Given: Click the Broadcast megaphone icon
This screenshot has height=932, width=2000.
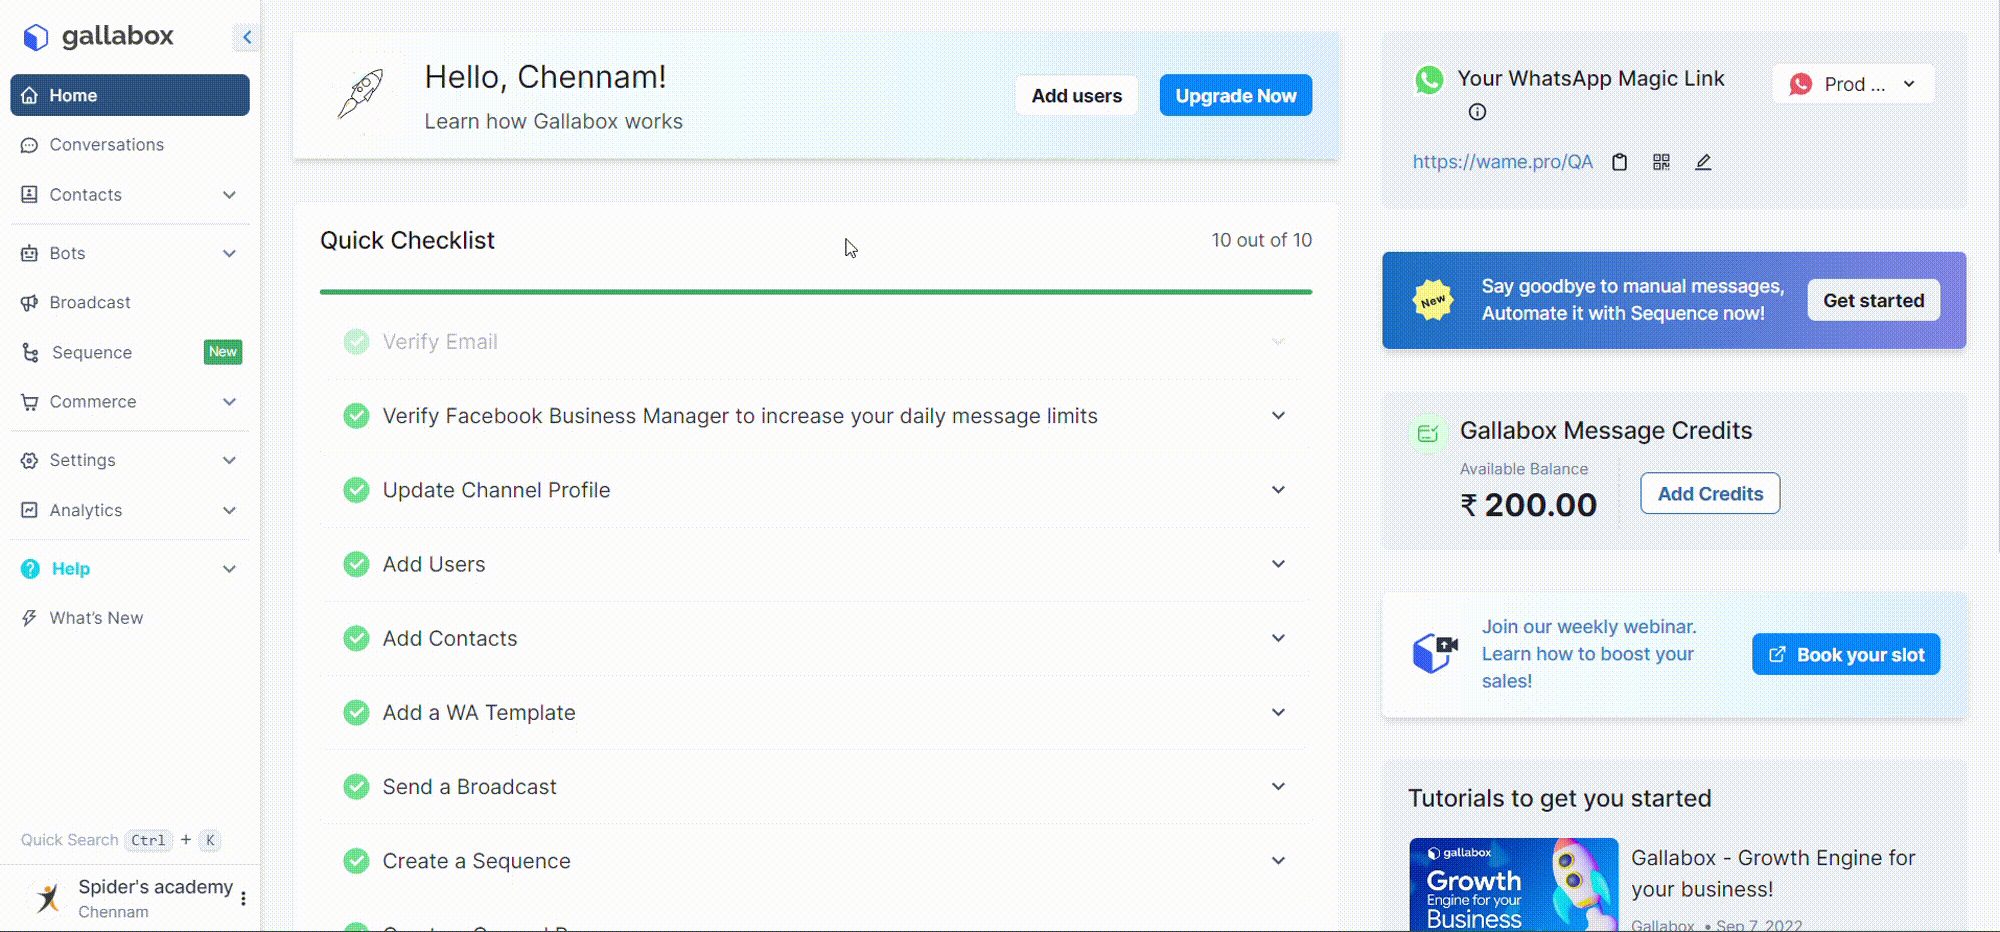Looking at the screenshot, I should coord(30,302).
